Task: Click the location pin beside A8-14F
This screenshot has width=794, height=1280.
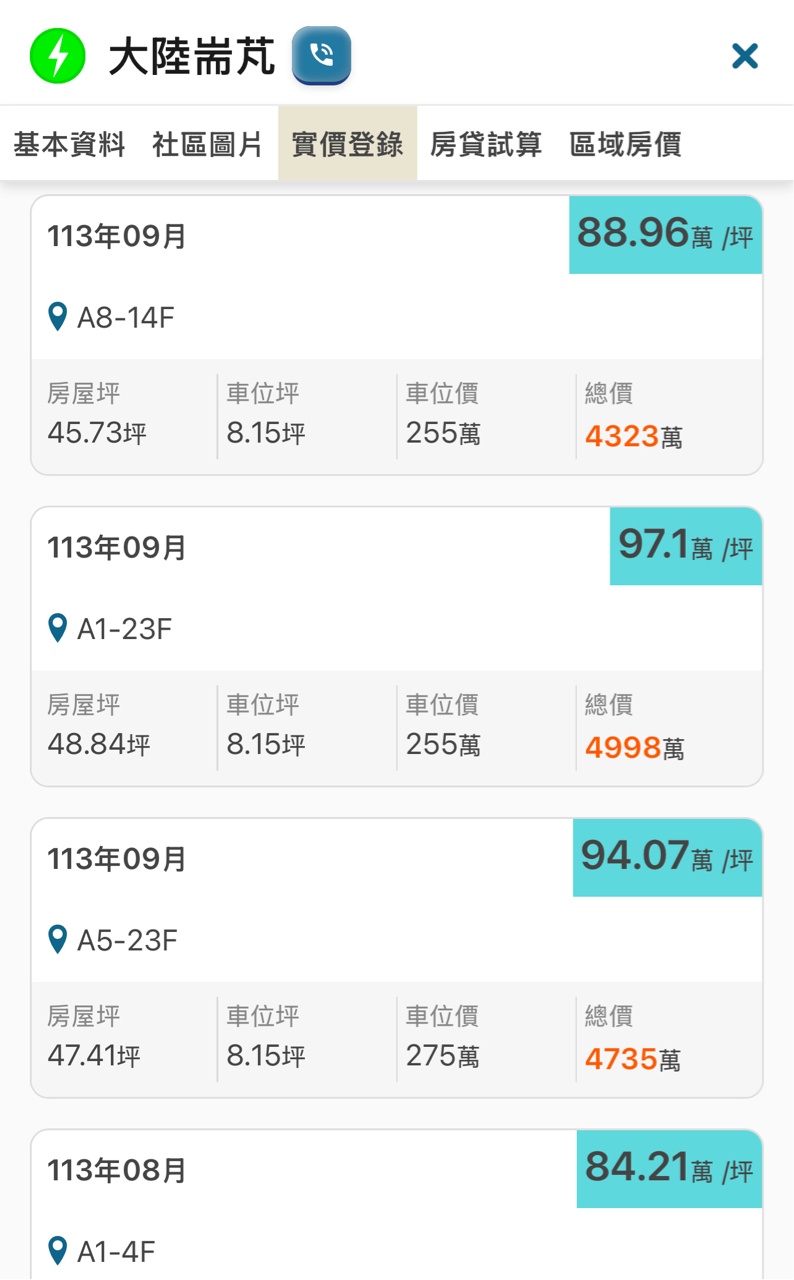Action: (58, 318)
